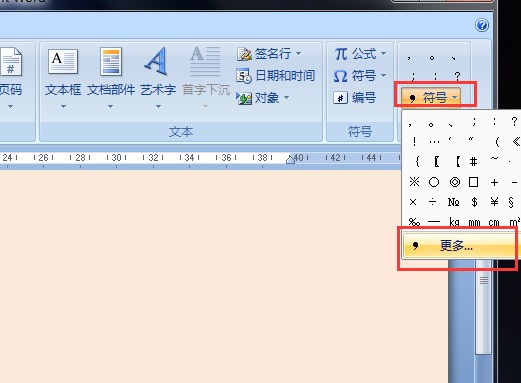
Task: Insert a 文本框 text box
Action: 63,79
